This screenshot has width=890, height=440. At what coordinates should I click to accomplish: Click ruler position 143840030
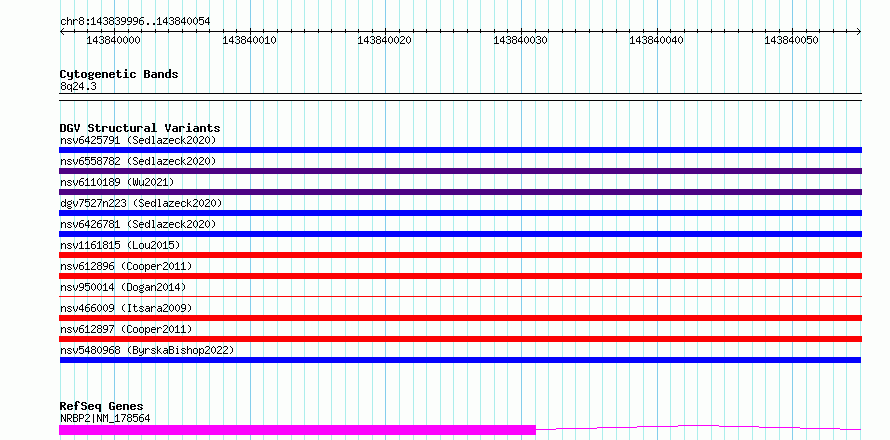click(521, 40)
